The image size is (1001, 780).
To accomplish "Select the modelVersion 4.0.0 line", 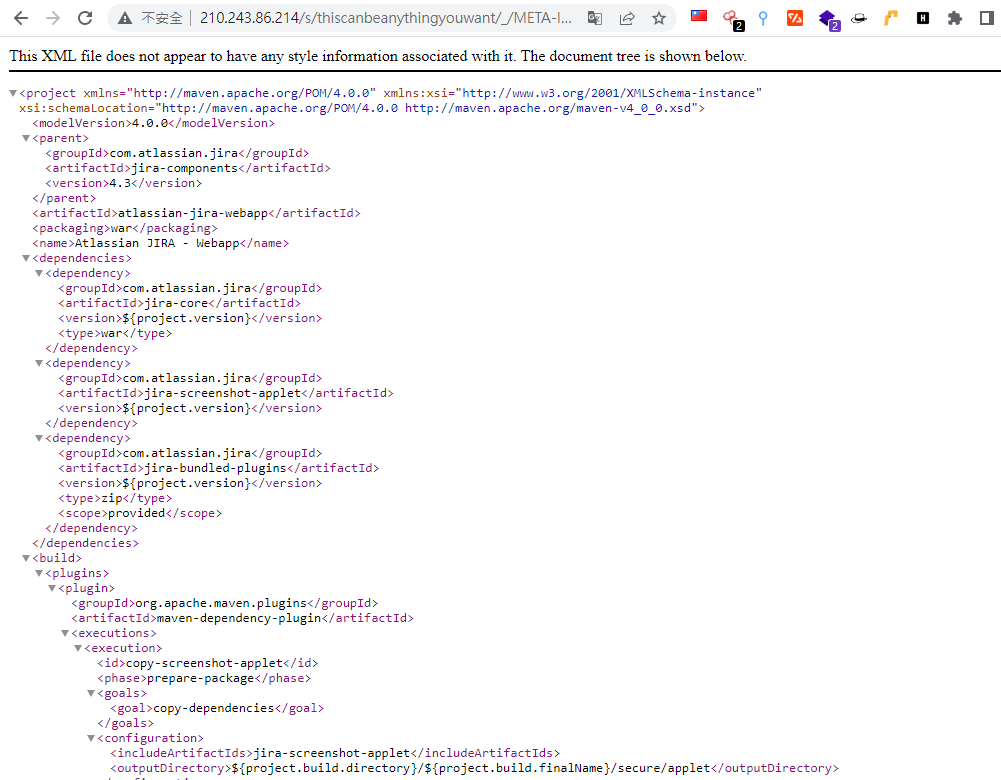I will click(153, 123).
